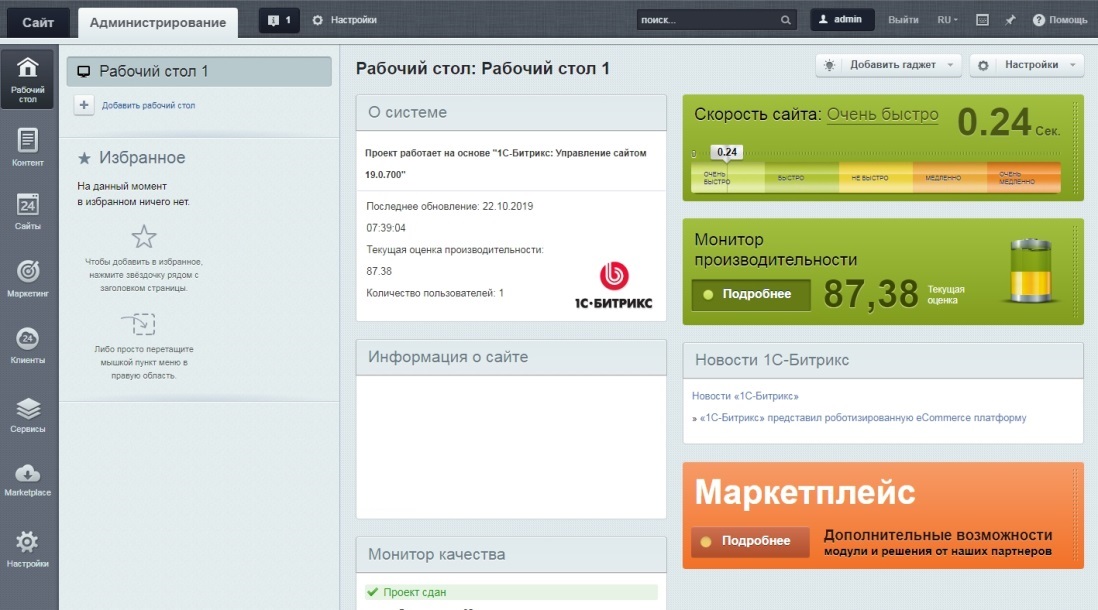The width and height of the screenshot is (1098, 610).
Task: Click the Новости 1С-Битрикс gadget header
Action: point(883,361)
